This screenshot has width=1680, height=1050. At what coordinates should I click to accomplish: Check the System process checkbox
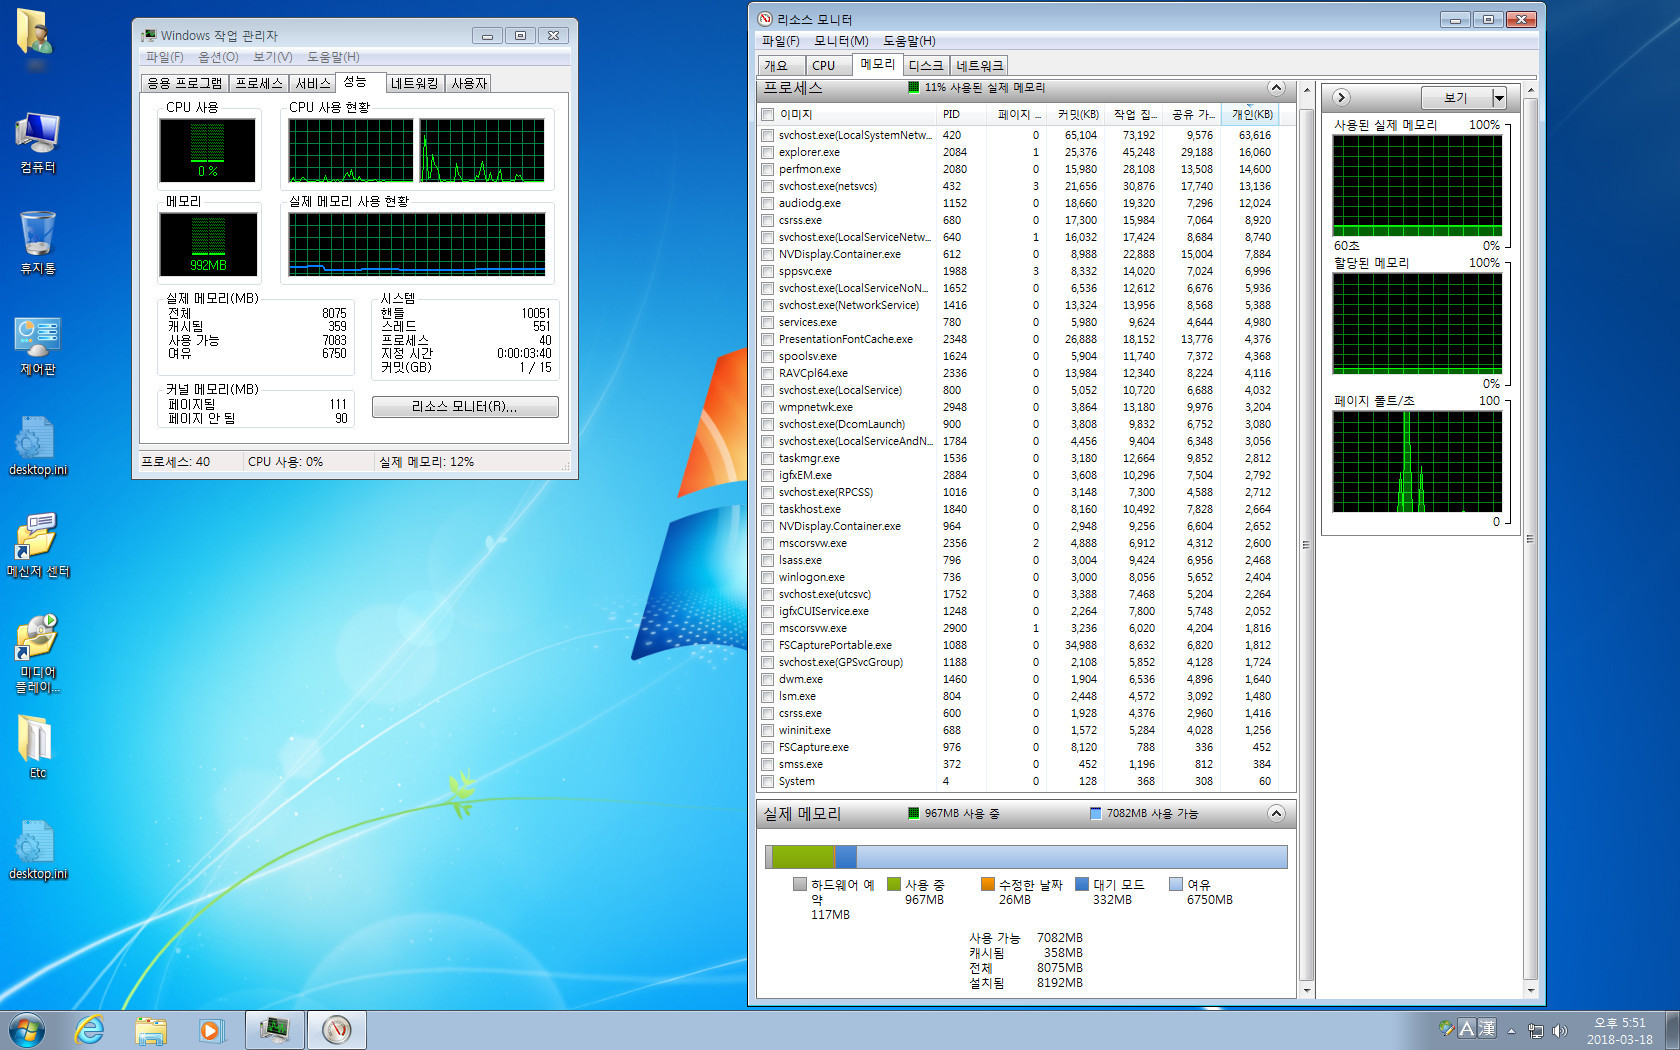768,781
